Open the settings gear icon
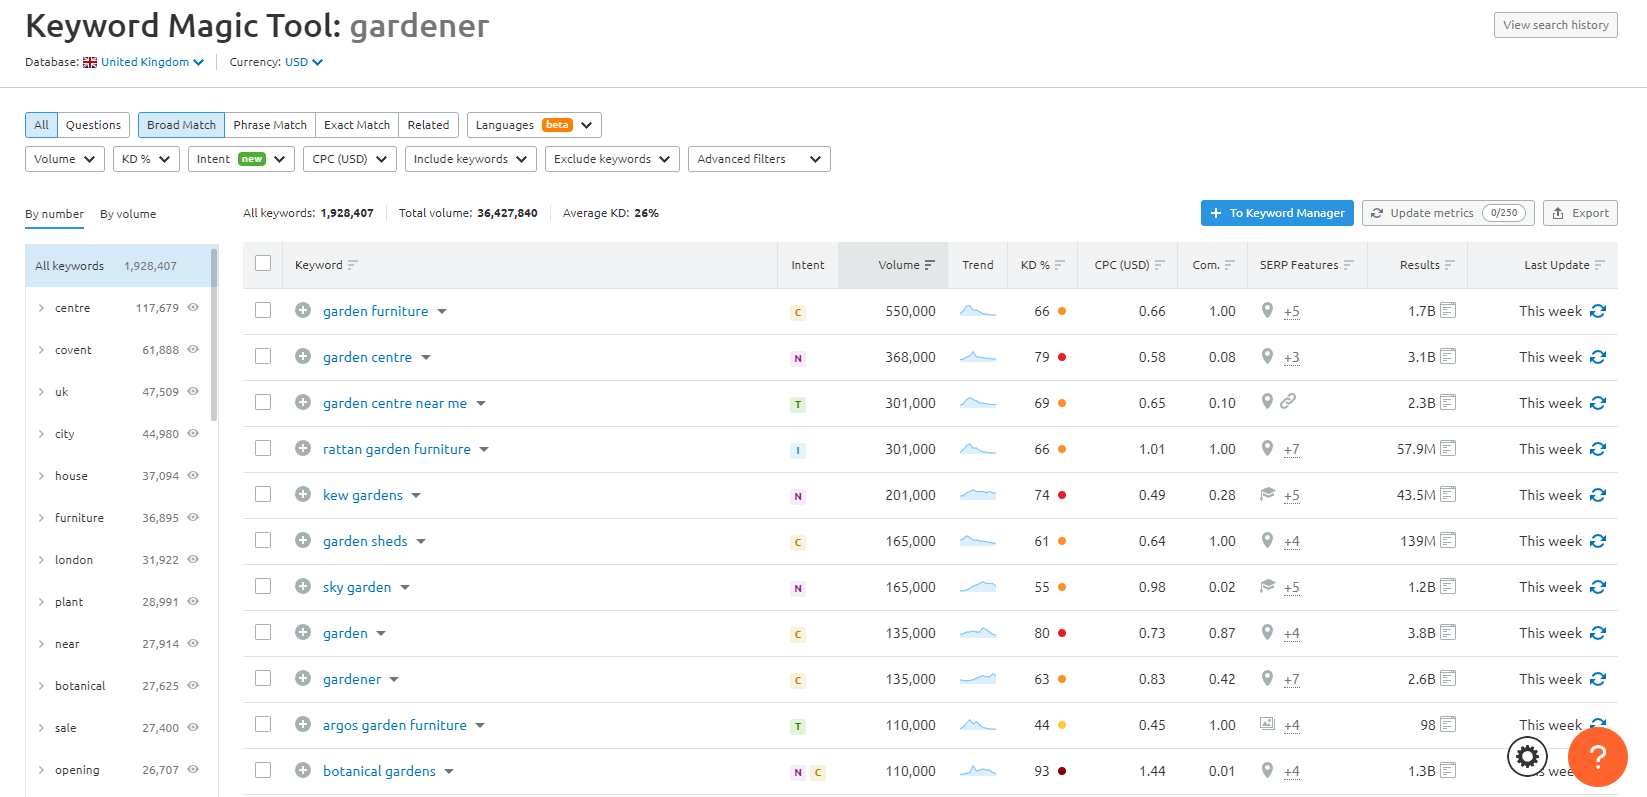The height and width of the screenshot is (797, 1647). (1527, 757)
